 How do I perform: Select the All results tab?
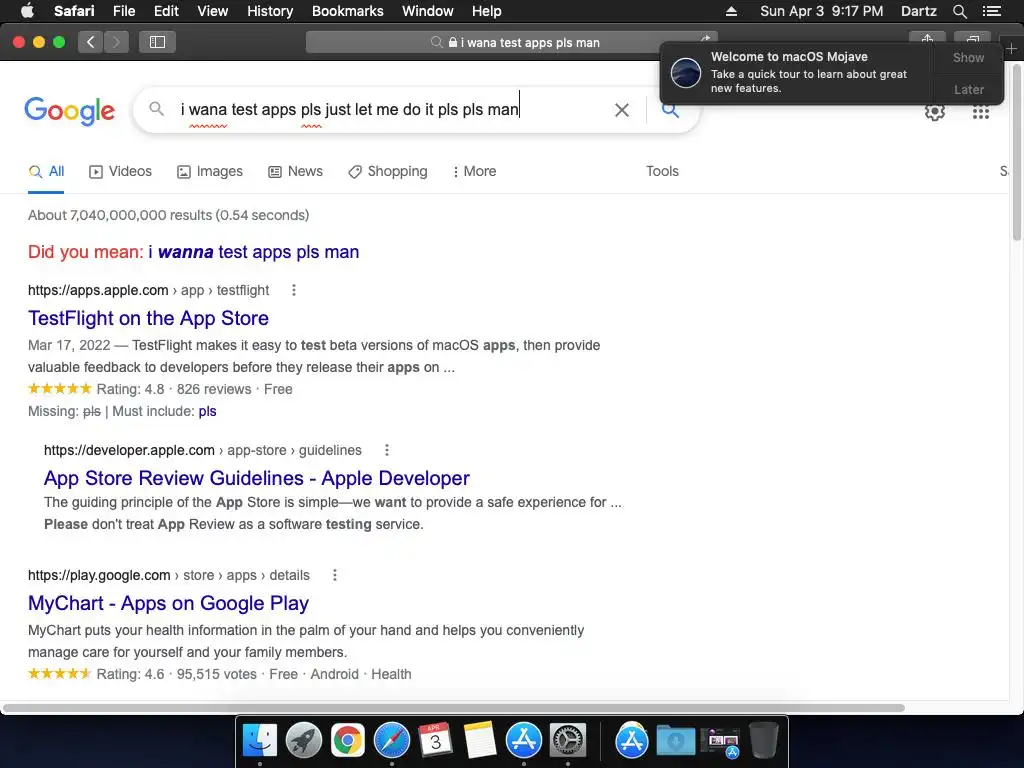46,172
